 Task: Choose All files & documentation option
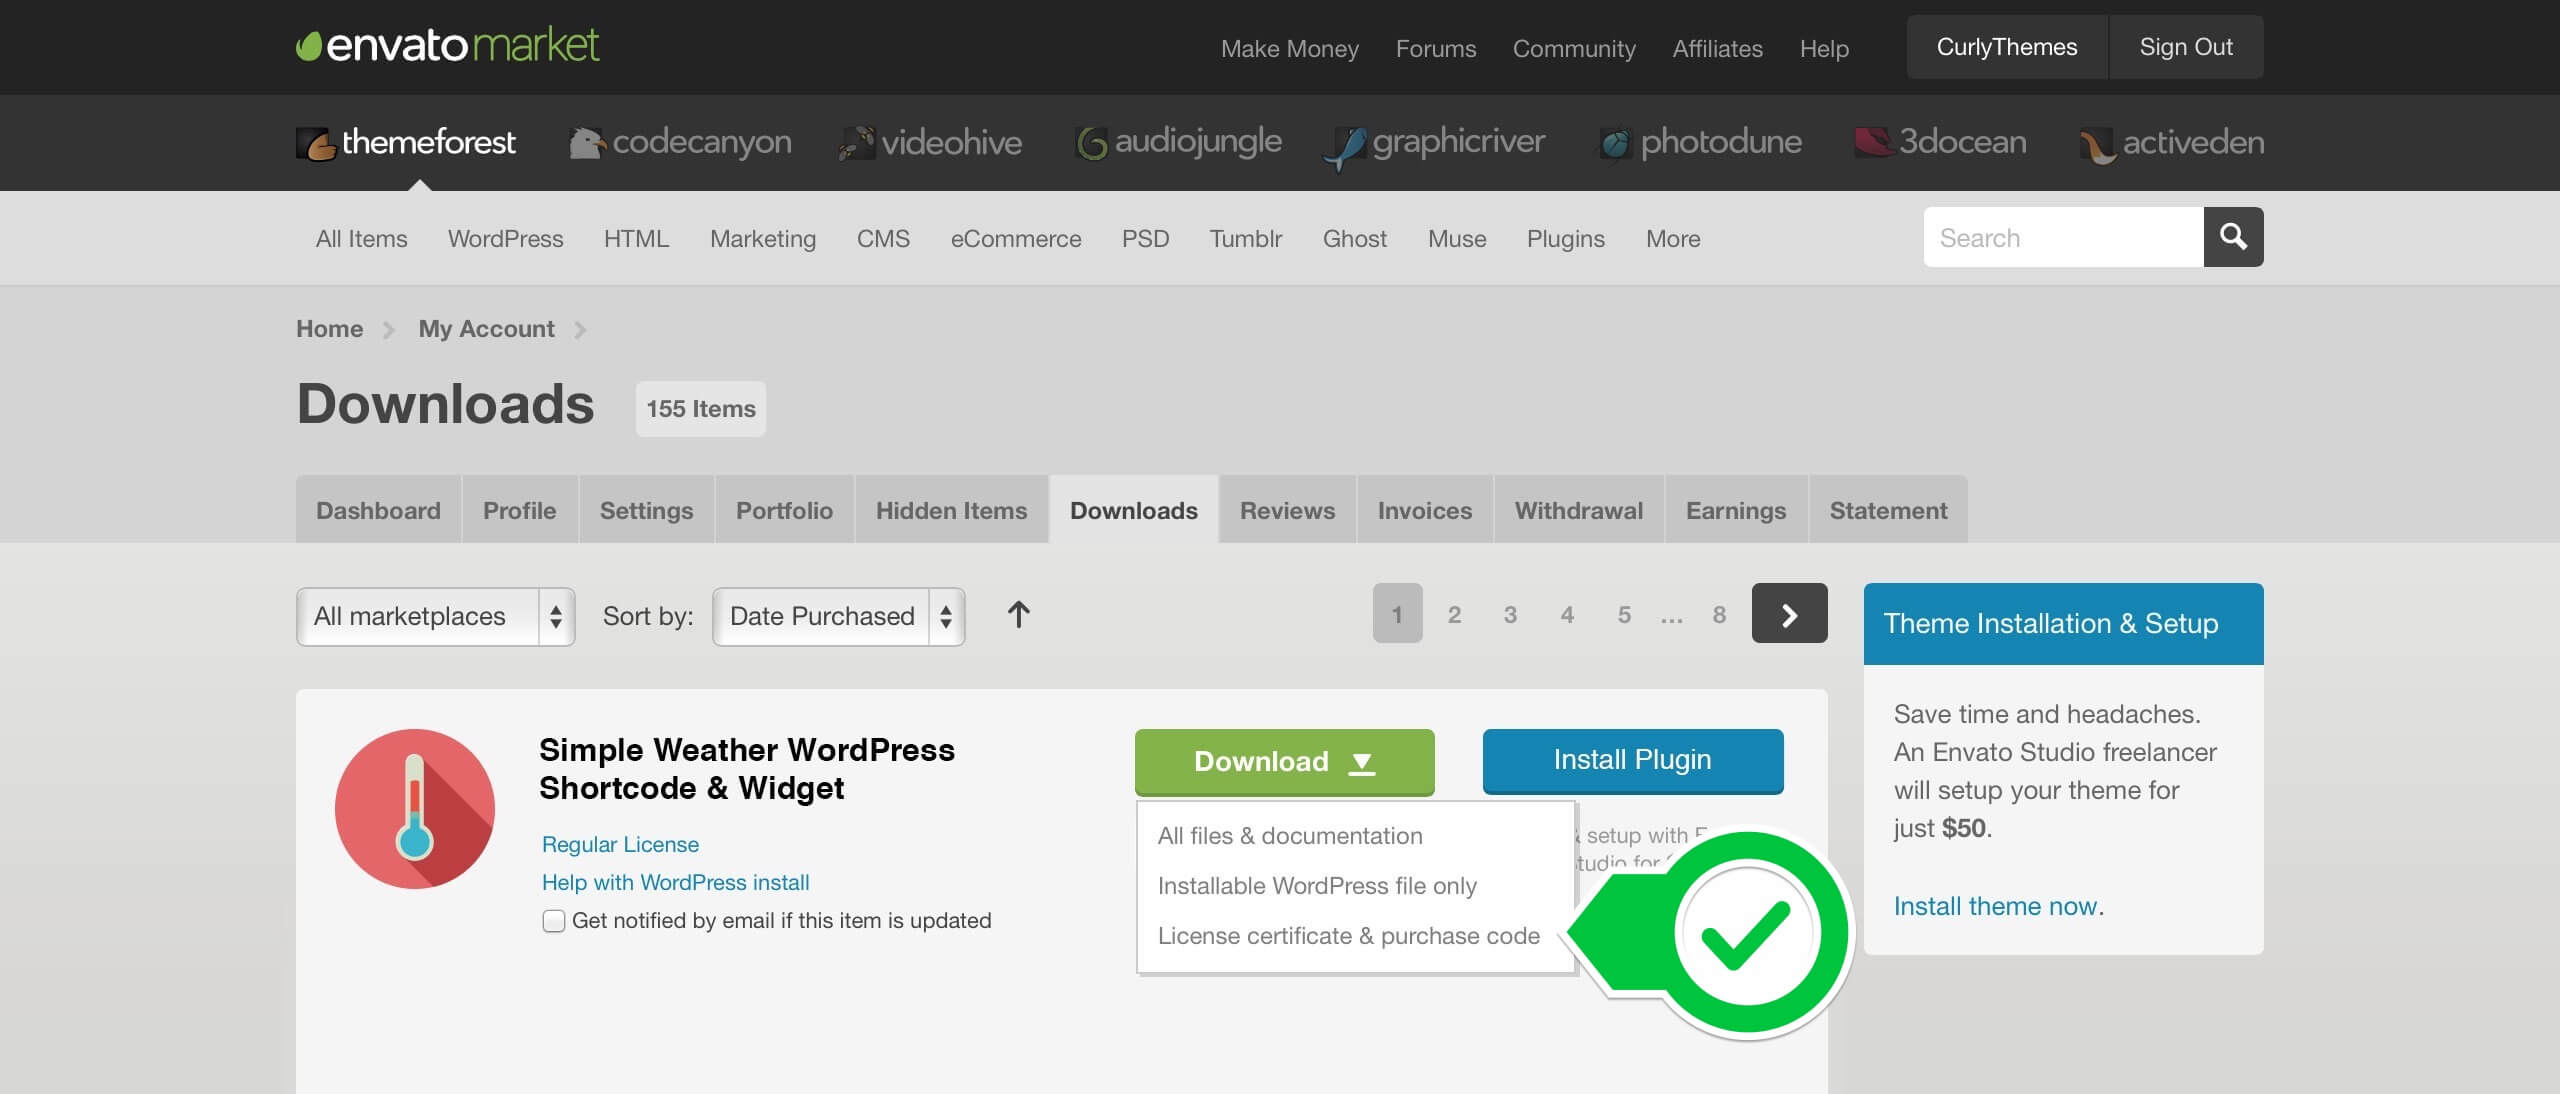(x=1290, y=836)
